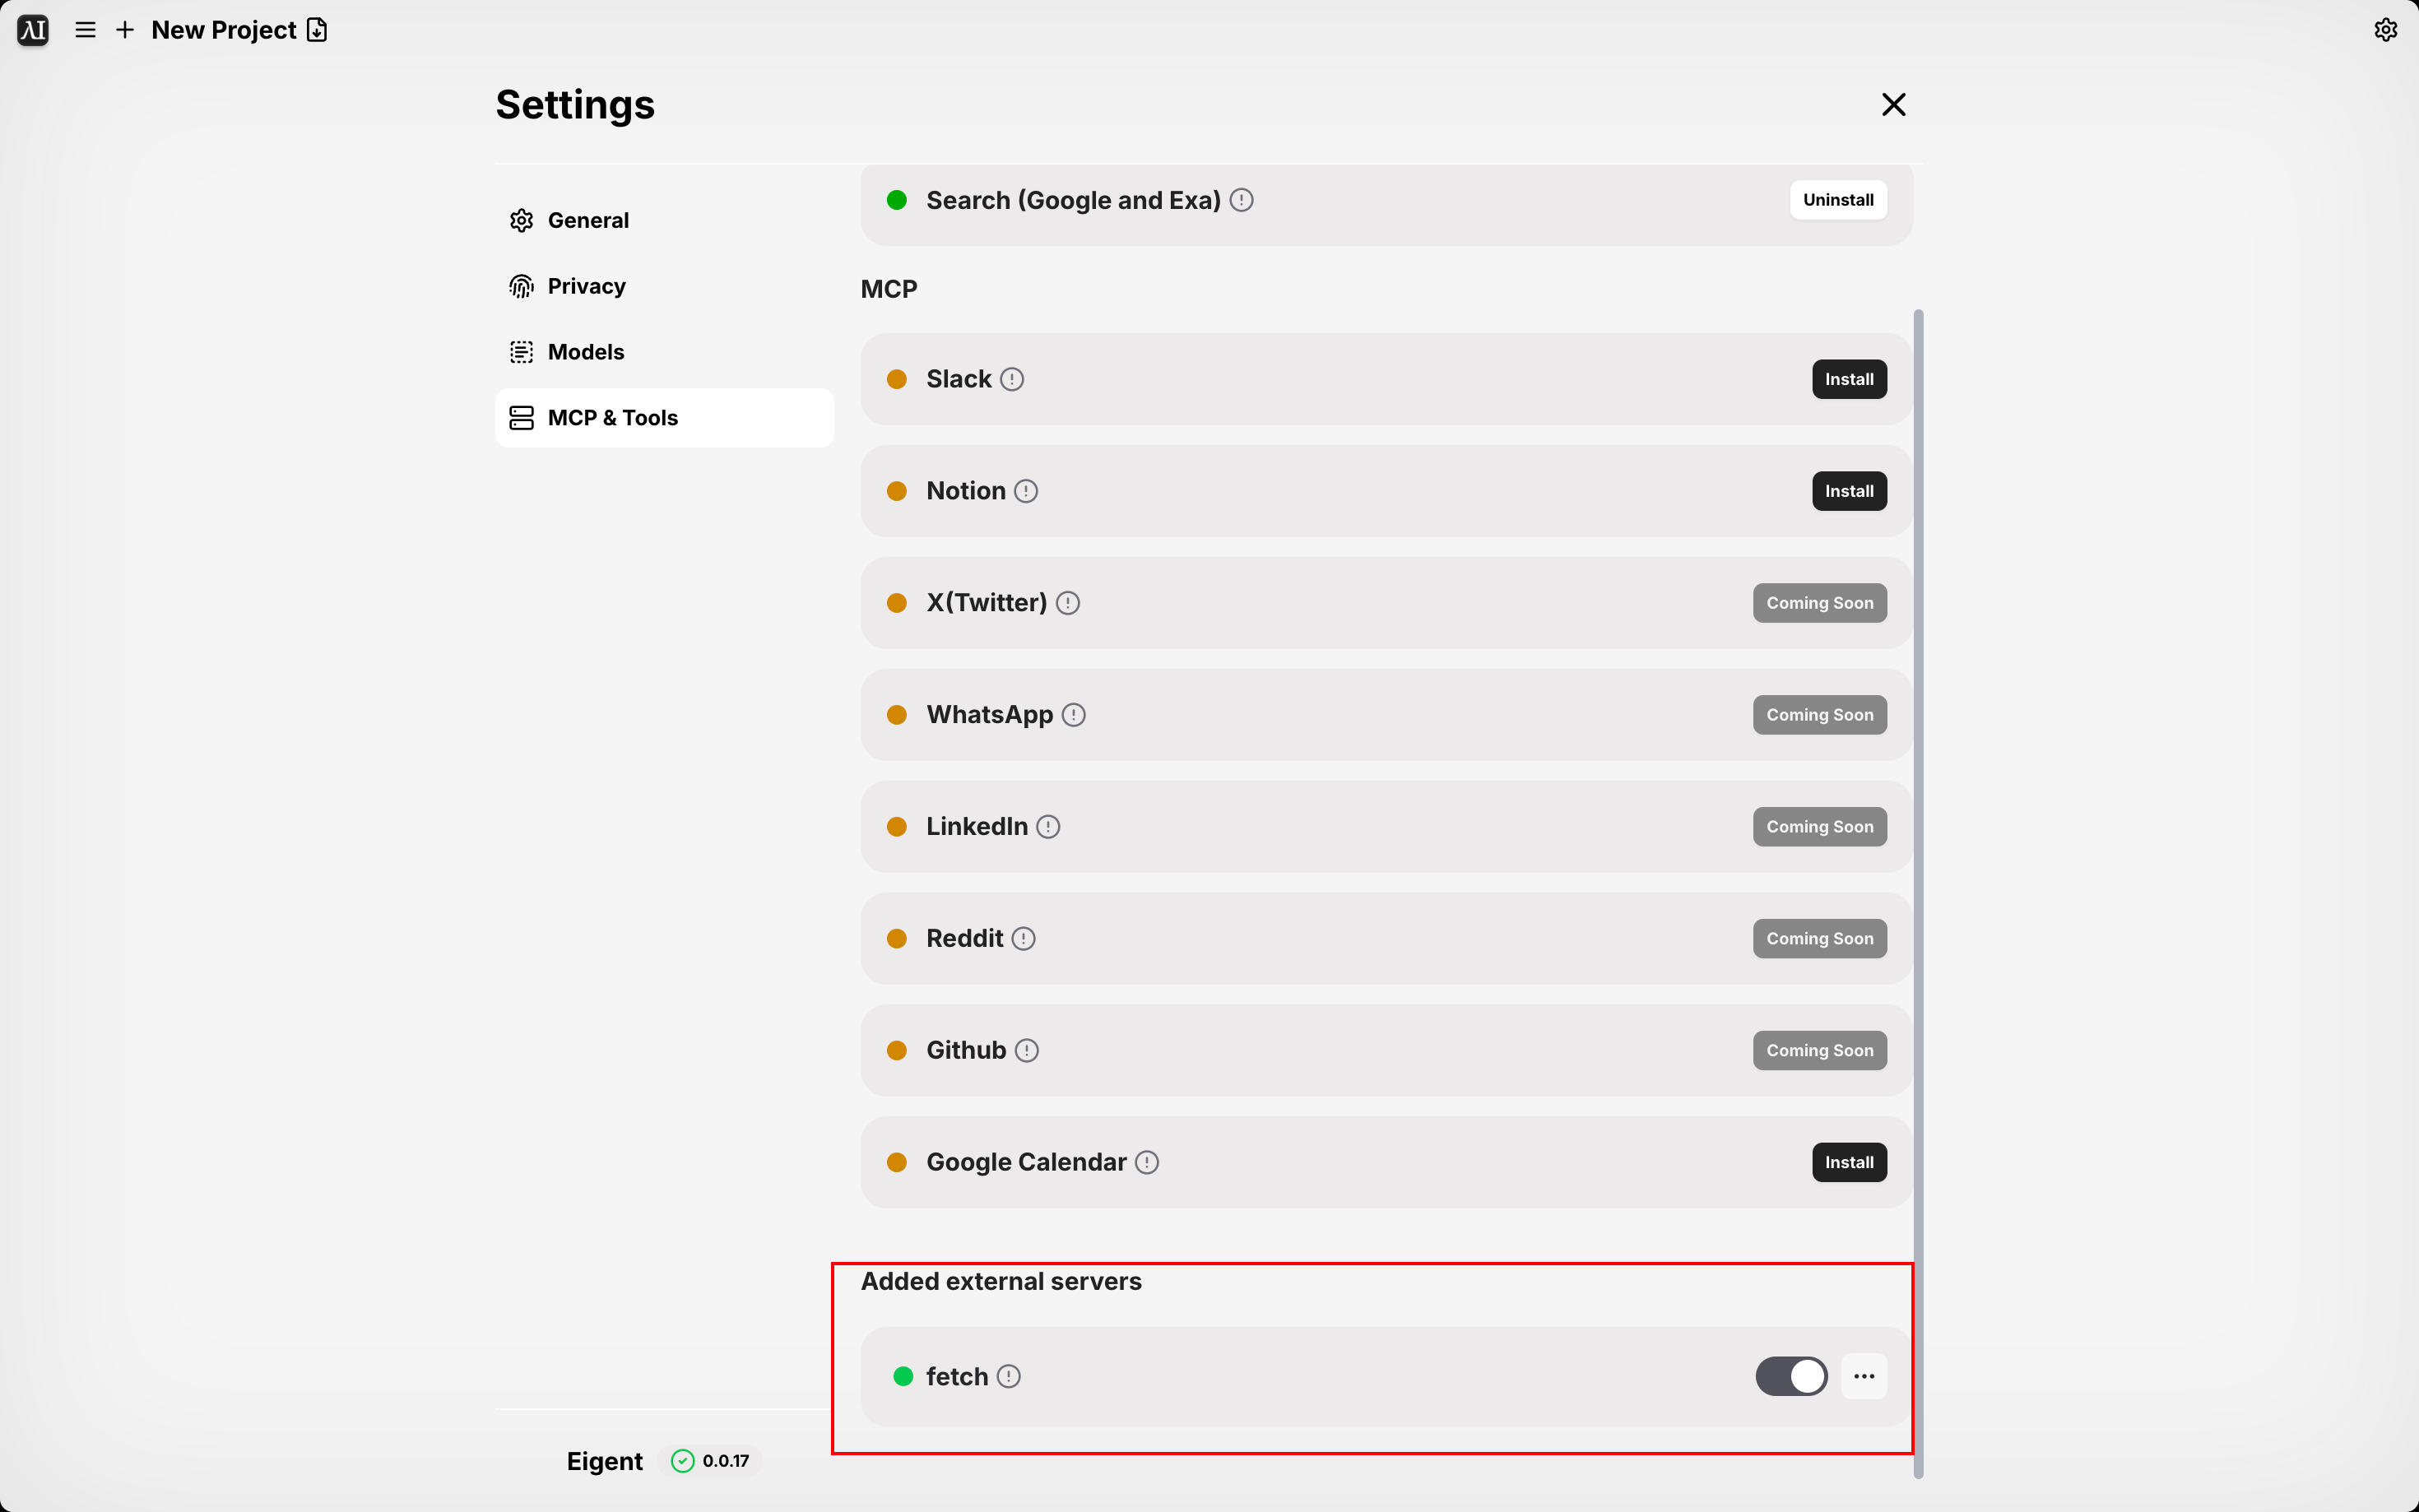This screenshot has height=1512, width=2419.
Task: Install the Notion MCP
Action: tap(1849, 491)
